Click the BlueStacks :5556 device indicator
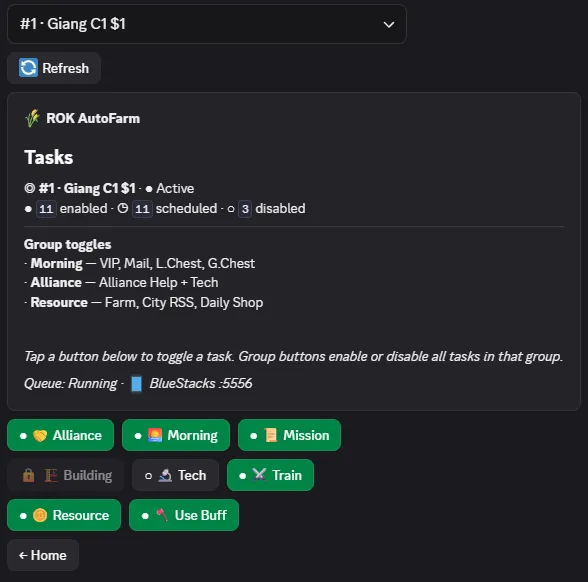This screenshot has height=582, width=588. pos(192,384)
